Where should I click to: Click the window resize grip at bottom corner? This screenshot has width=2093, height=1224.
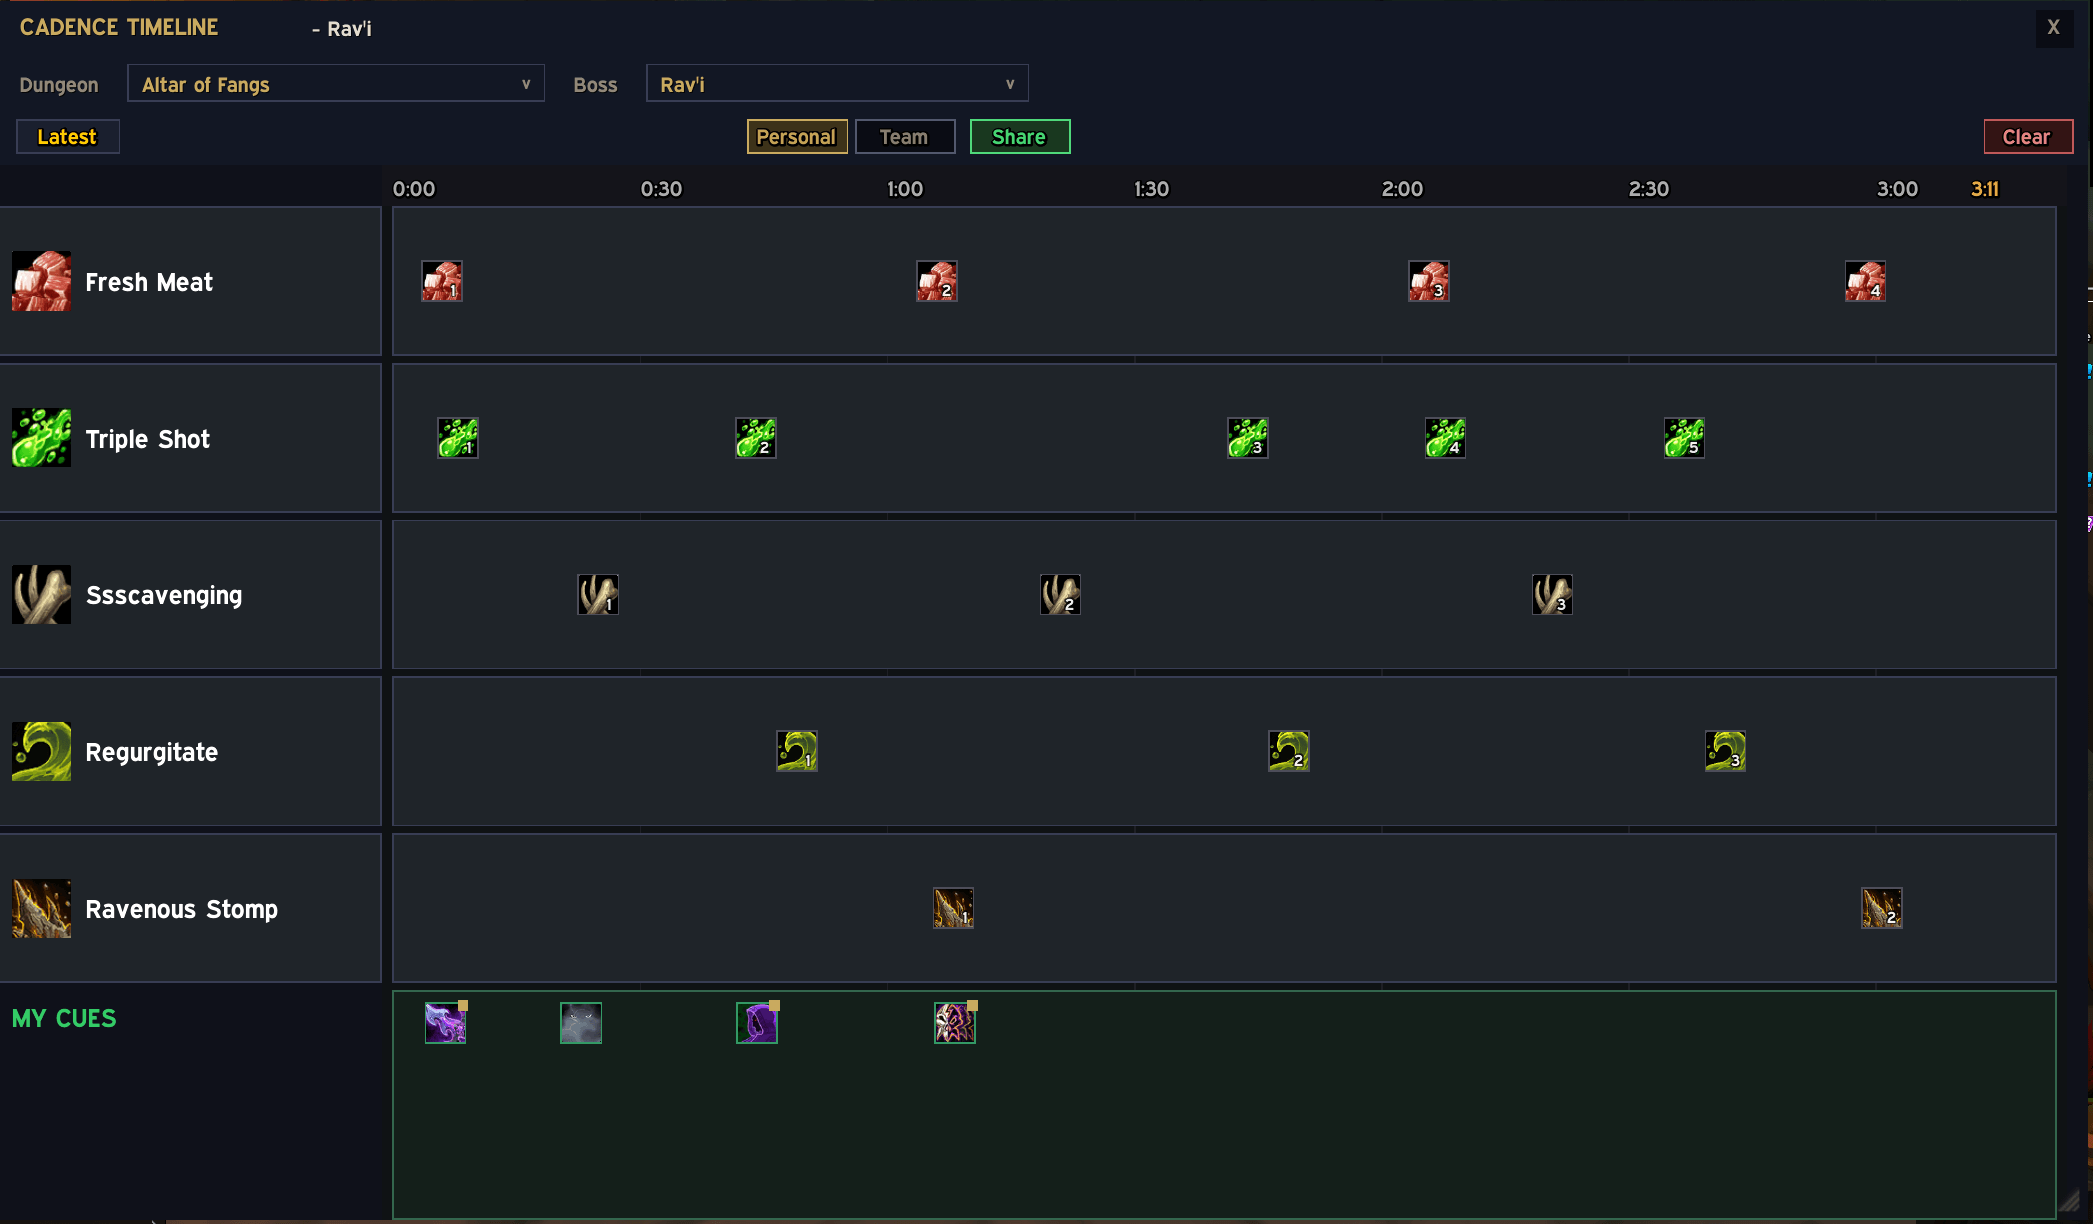tap(2068, 1201)
